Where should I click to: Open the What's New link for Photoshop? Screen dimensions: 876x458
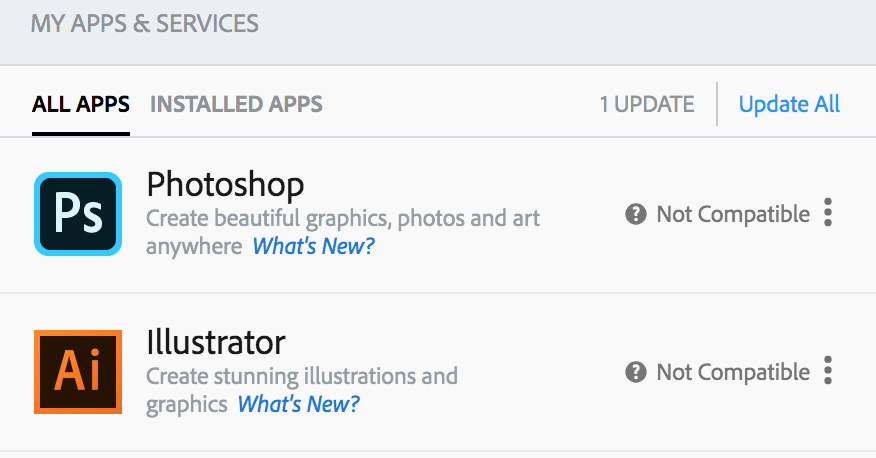click(x=313, y=246)
